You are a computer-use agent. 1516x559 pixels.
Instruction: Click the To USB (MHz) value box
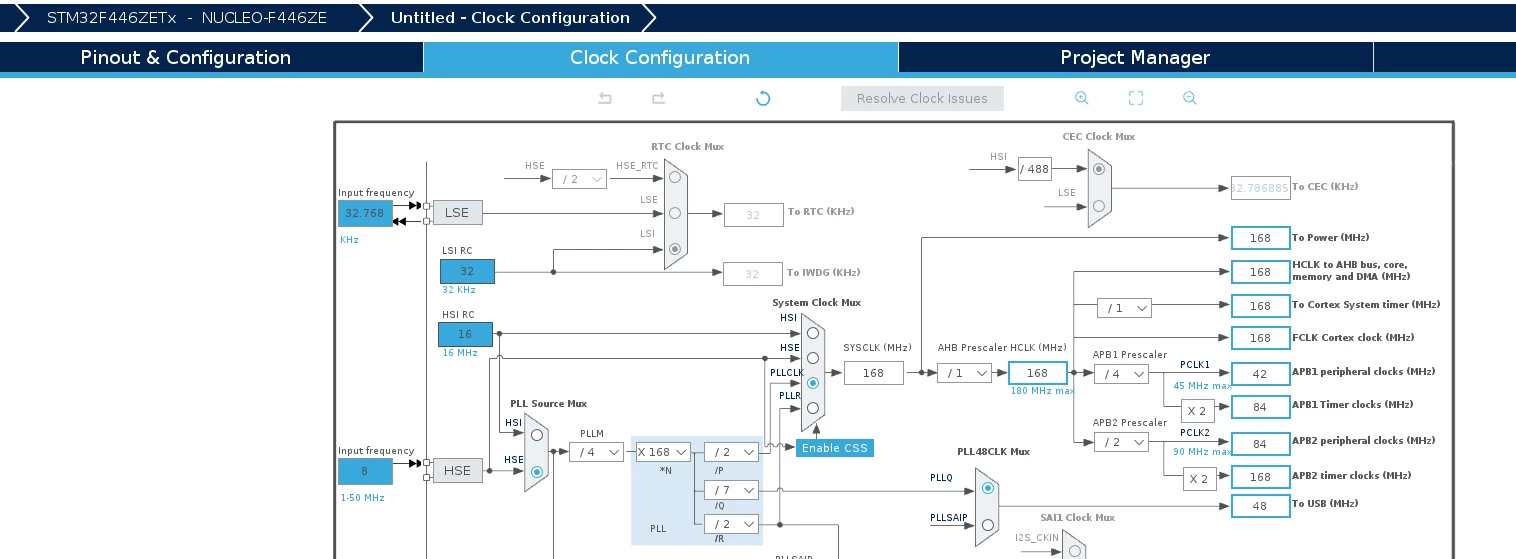(1260, 506)
